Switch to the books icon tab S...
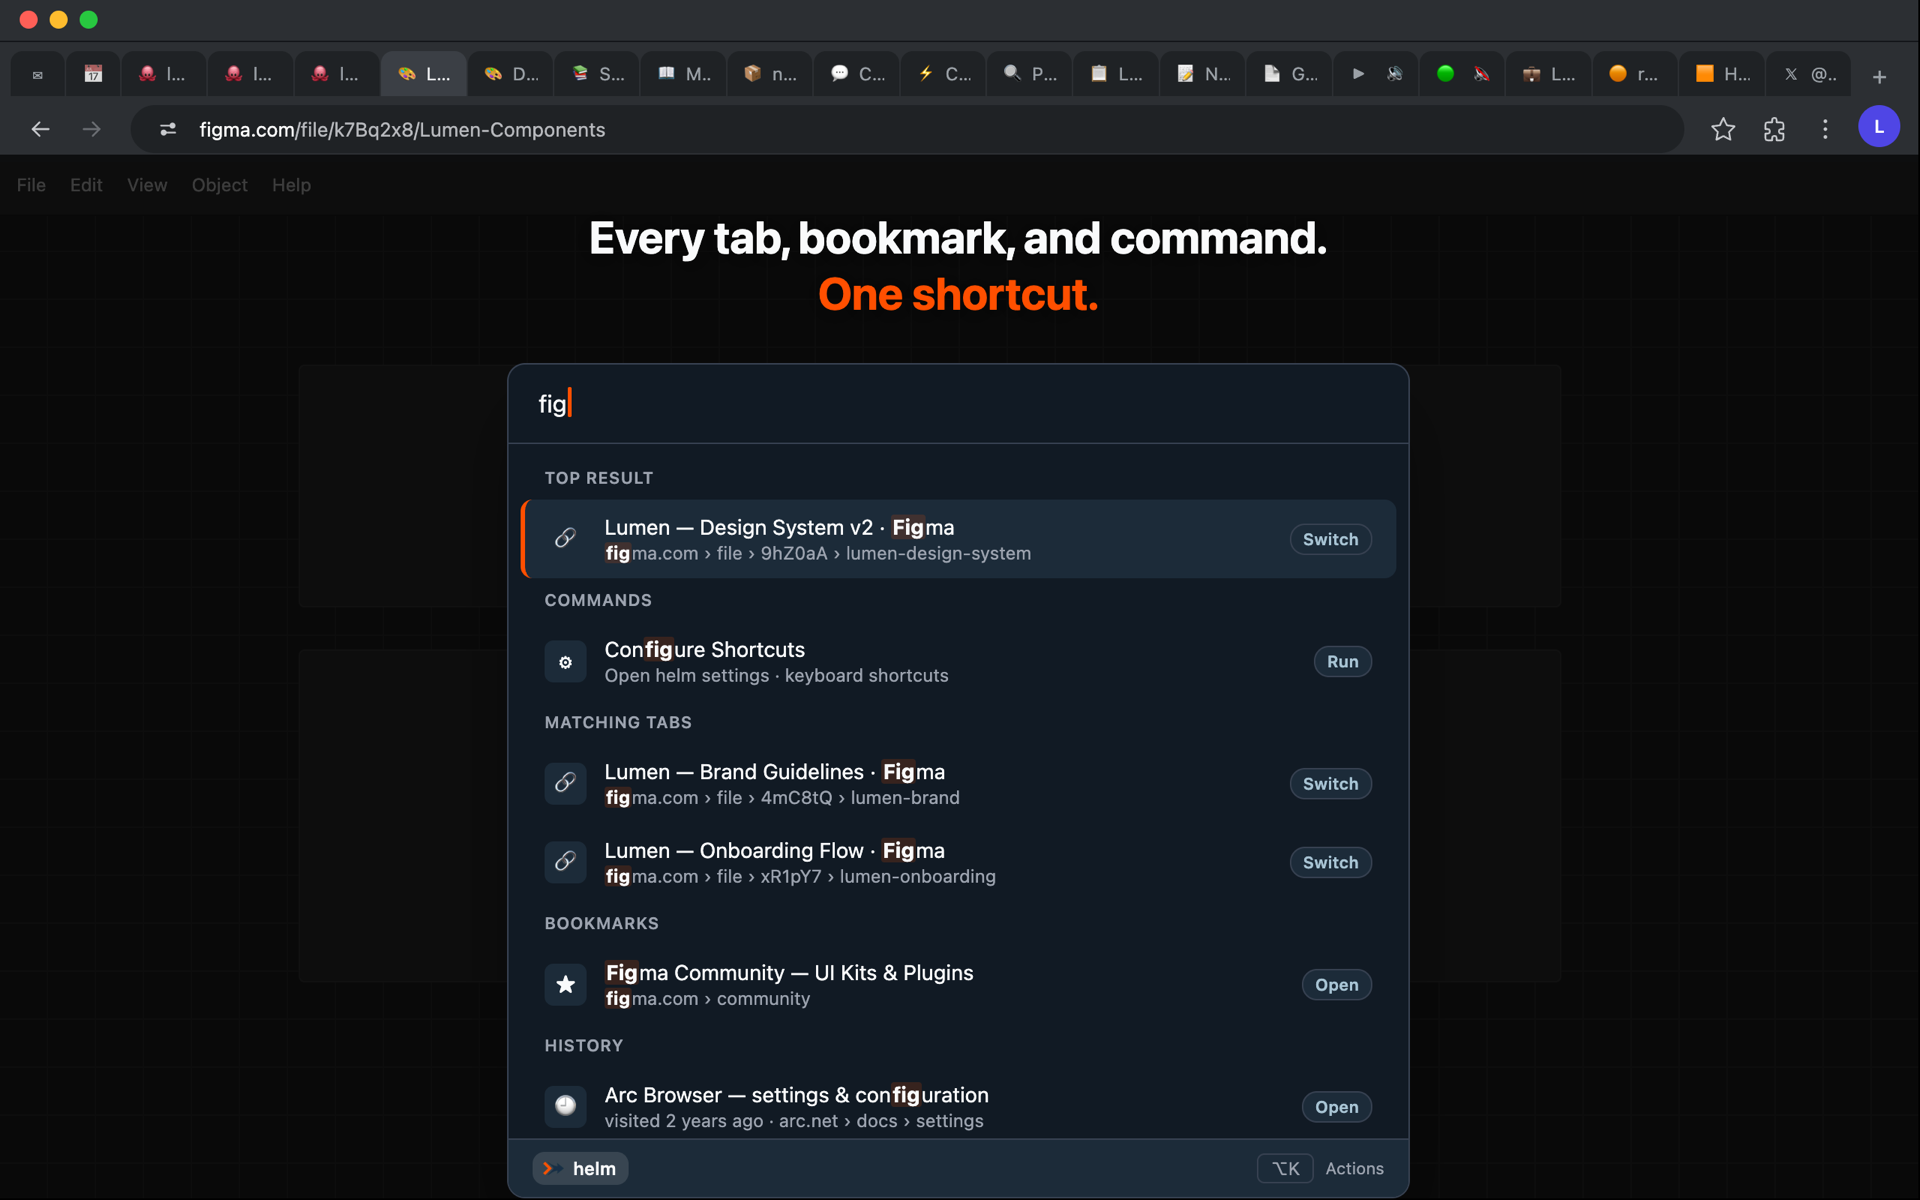The width and height of the screenshot is (1920, 1200). (x=598, y=74)
